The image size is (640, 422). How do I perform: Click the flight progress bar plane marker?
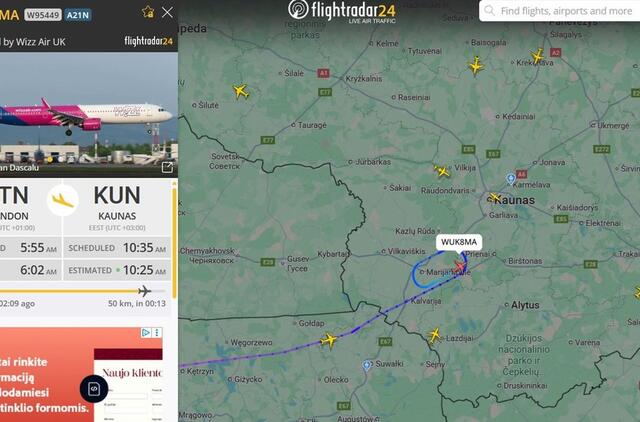coord(144,291)
